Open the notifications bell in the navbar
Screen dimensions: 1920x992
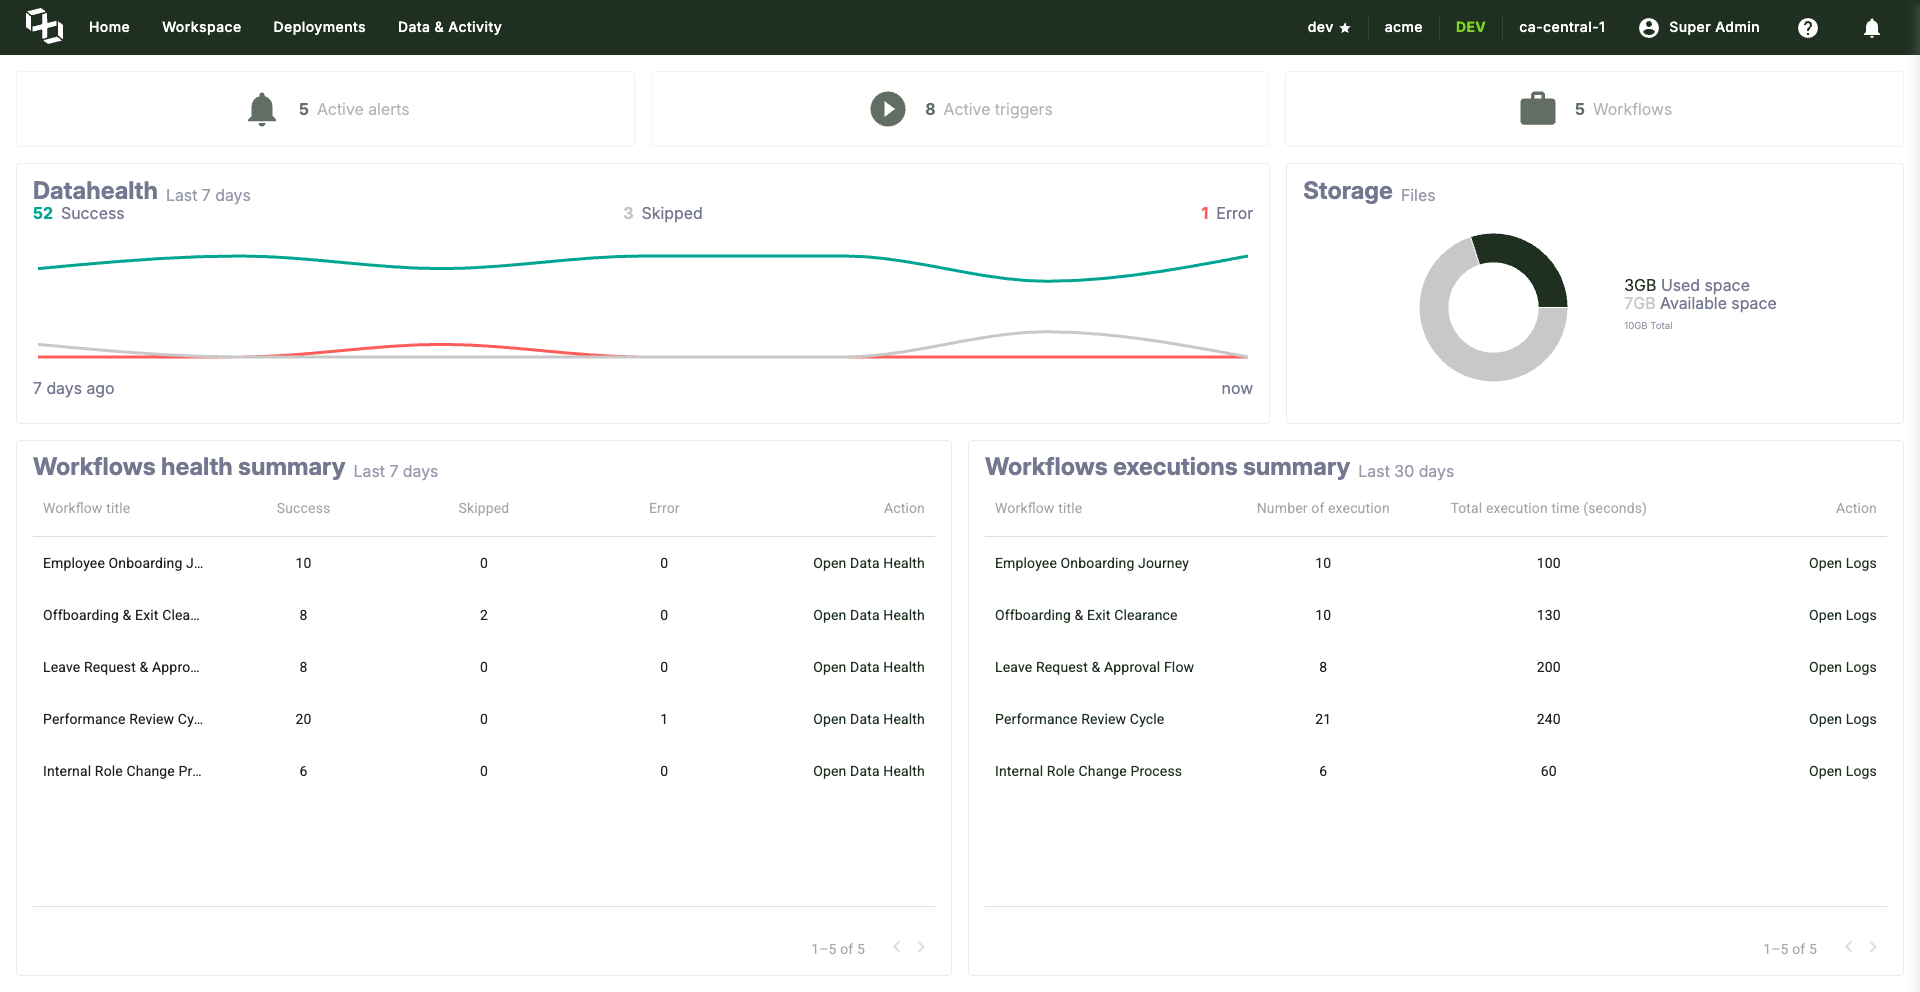click(x=1872, y=28)
